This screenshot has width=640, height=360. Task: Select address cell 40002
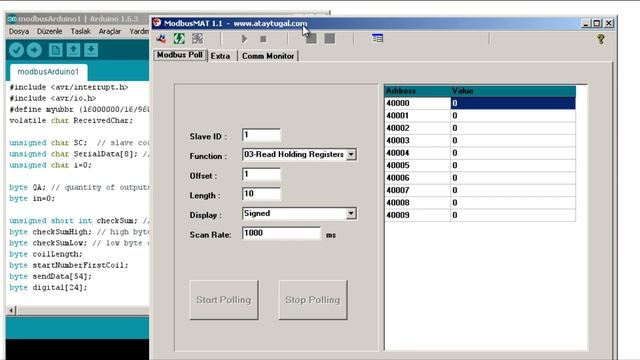tap(417, 128)
